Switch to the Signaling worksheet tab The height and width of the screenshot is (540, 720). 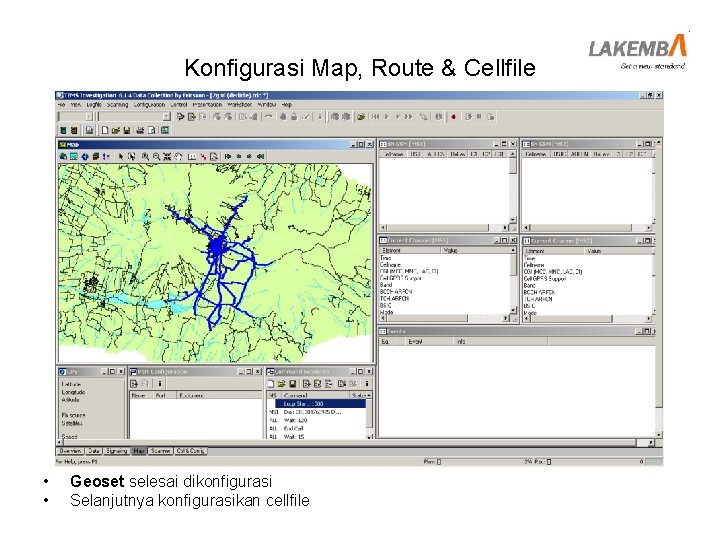(x=114, y=451)
